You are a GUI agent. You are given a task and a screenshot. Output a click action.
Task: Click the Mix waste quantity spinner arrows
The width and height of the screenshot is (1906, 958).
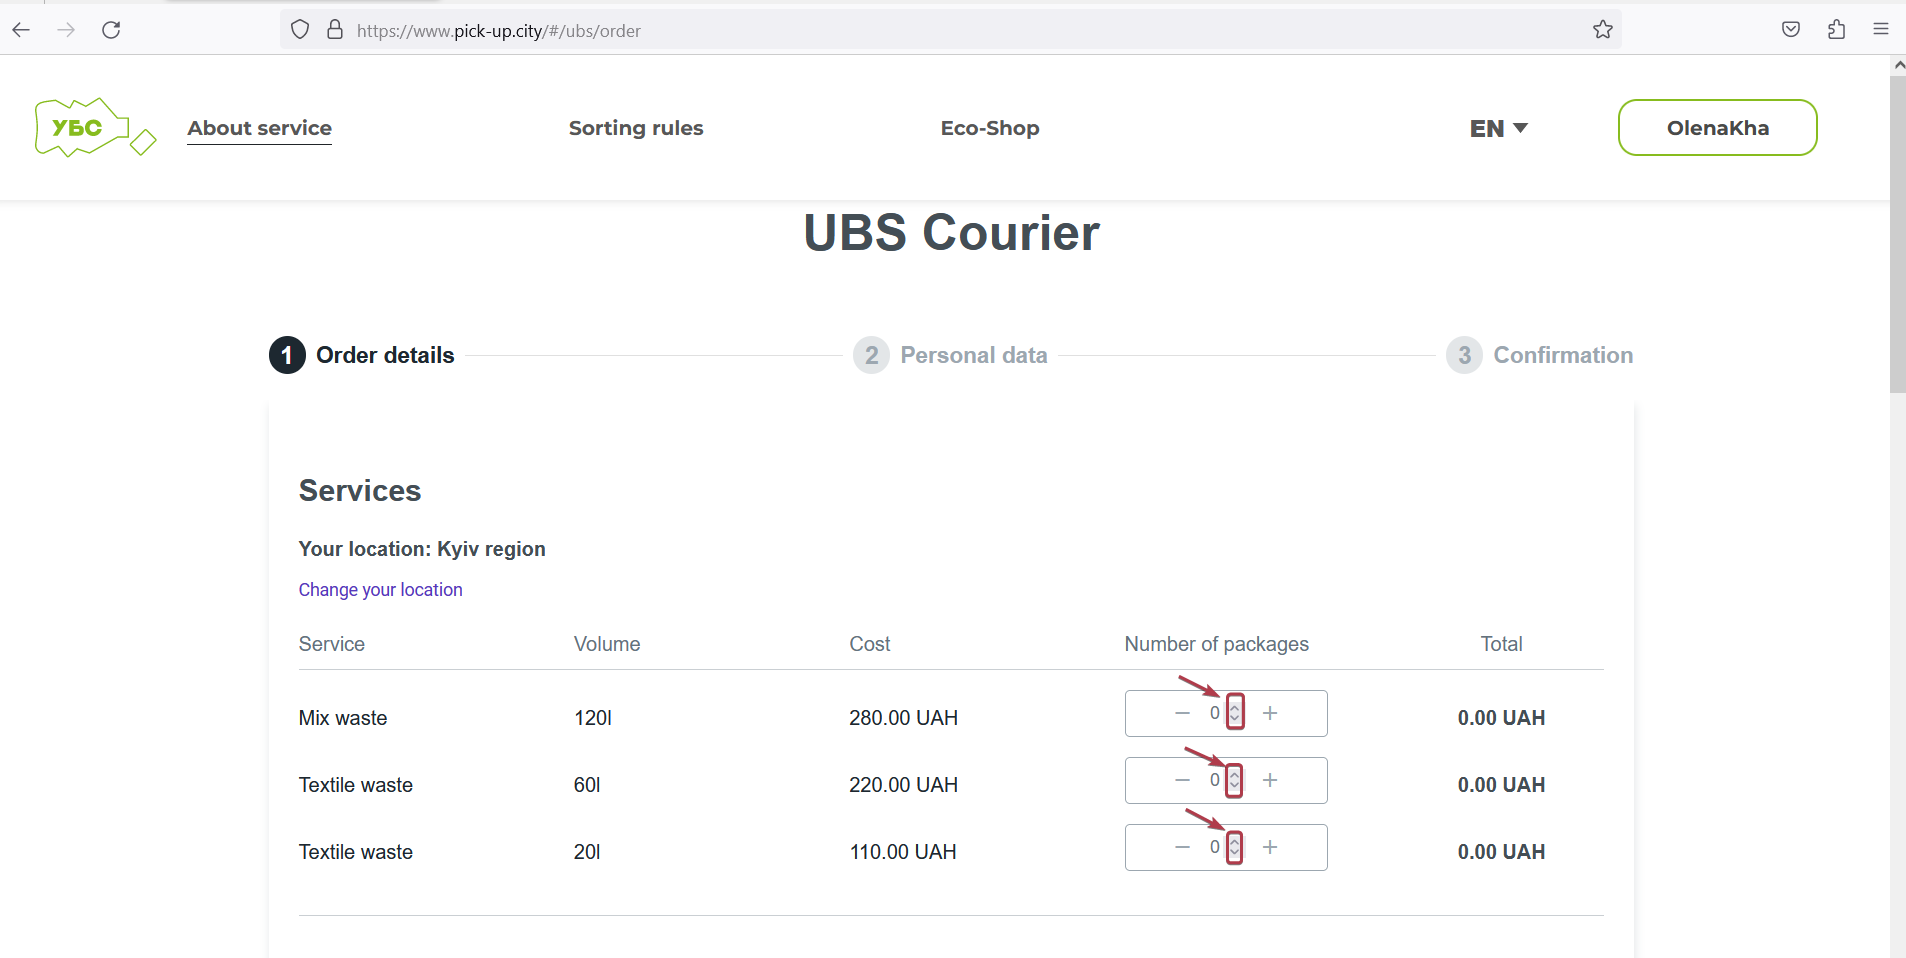(x=1235, y=712)
